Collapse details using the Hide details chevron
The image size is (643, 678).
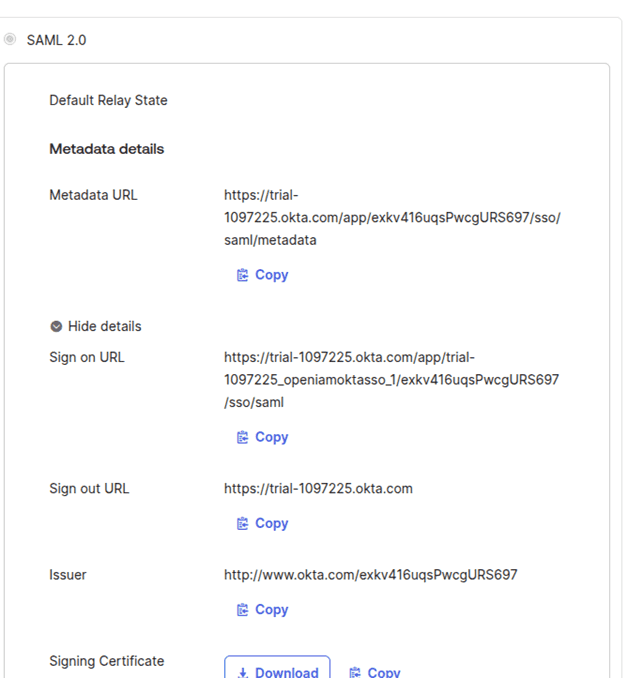pyautogui.click(x=56, y=326)
